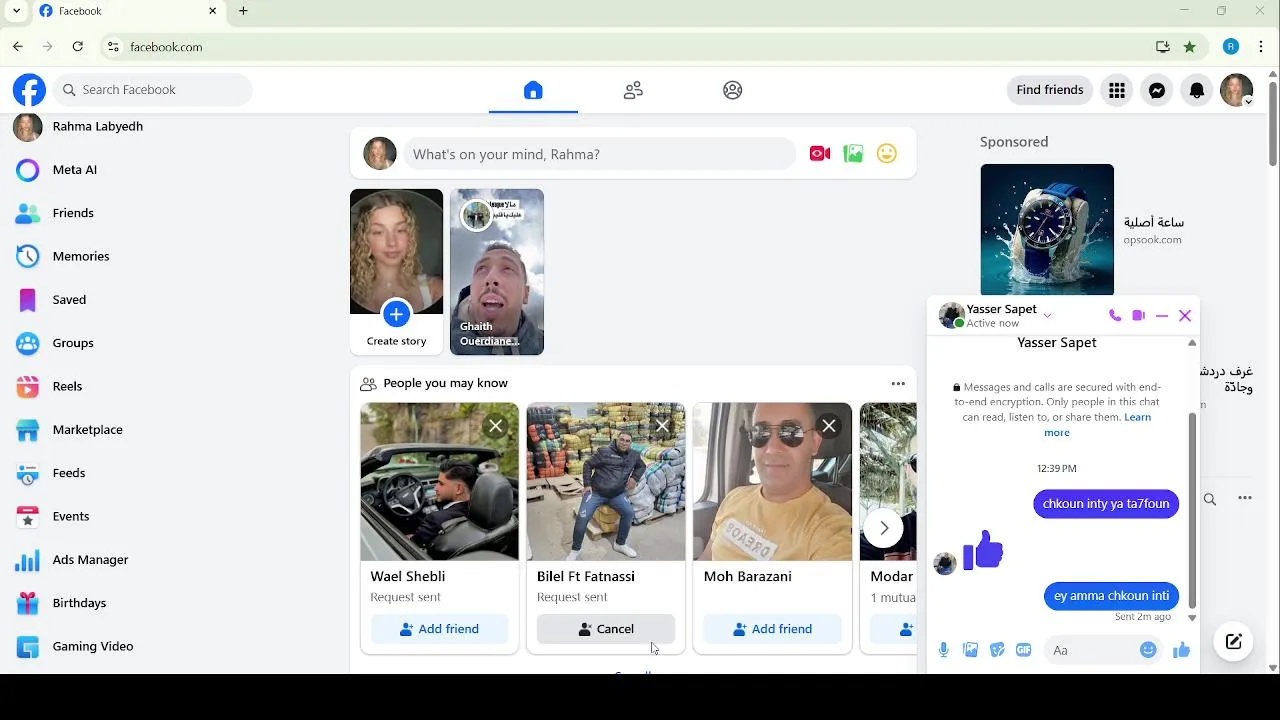The image size is (1280, 720).
Task: Cancel request to Bilel Ft Fatnassi
Action: [606, 629]
